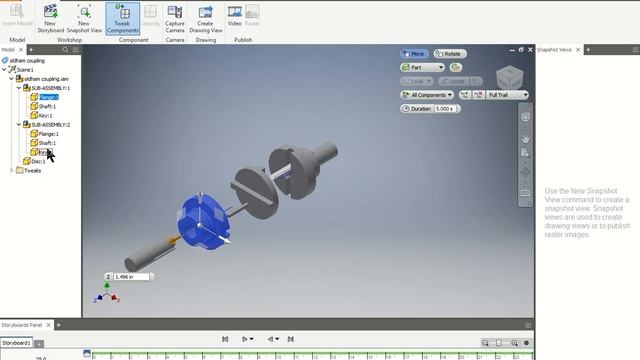
Task: Activate the Tweak Components tool
Action: (122, 18)
